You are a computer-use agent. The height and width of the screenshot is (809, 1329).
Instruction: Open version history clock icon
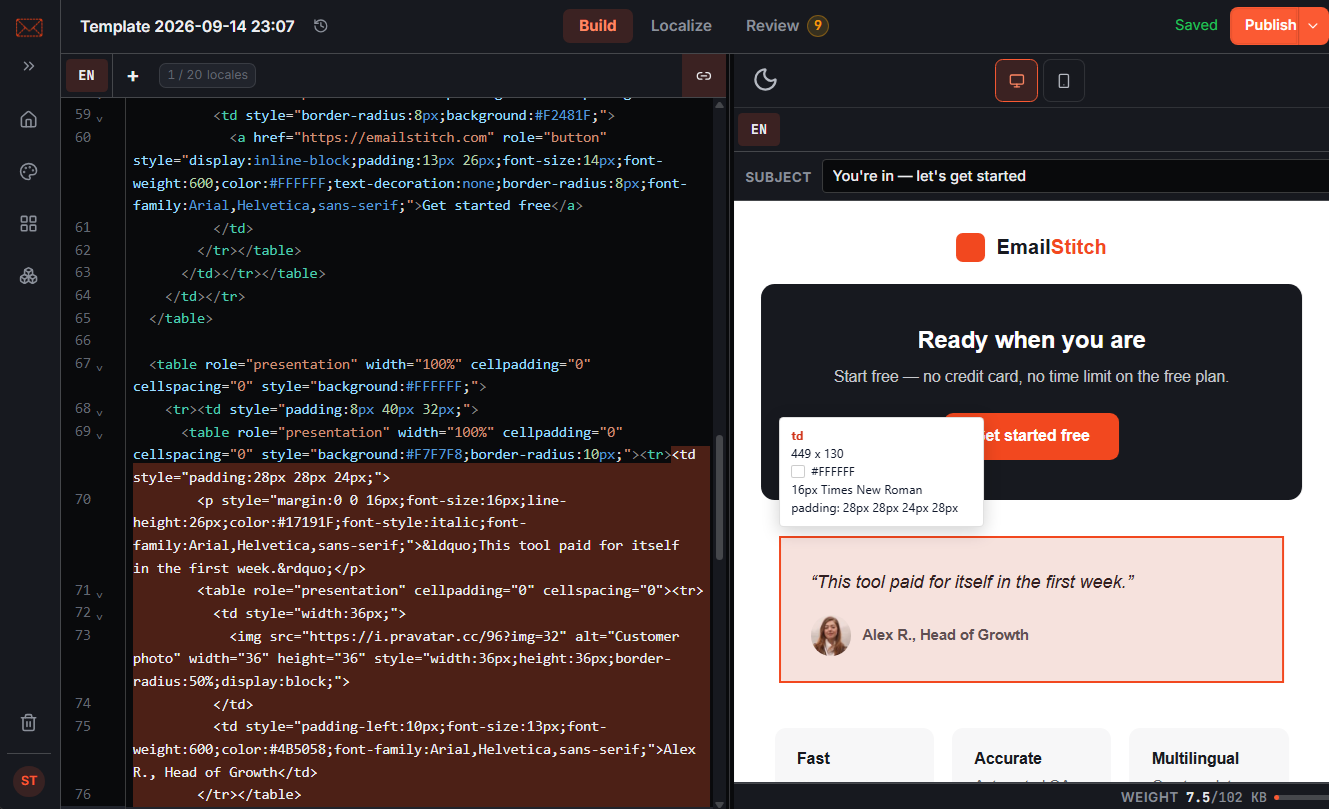click(321, 26)
